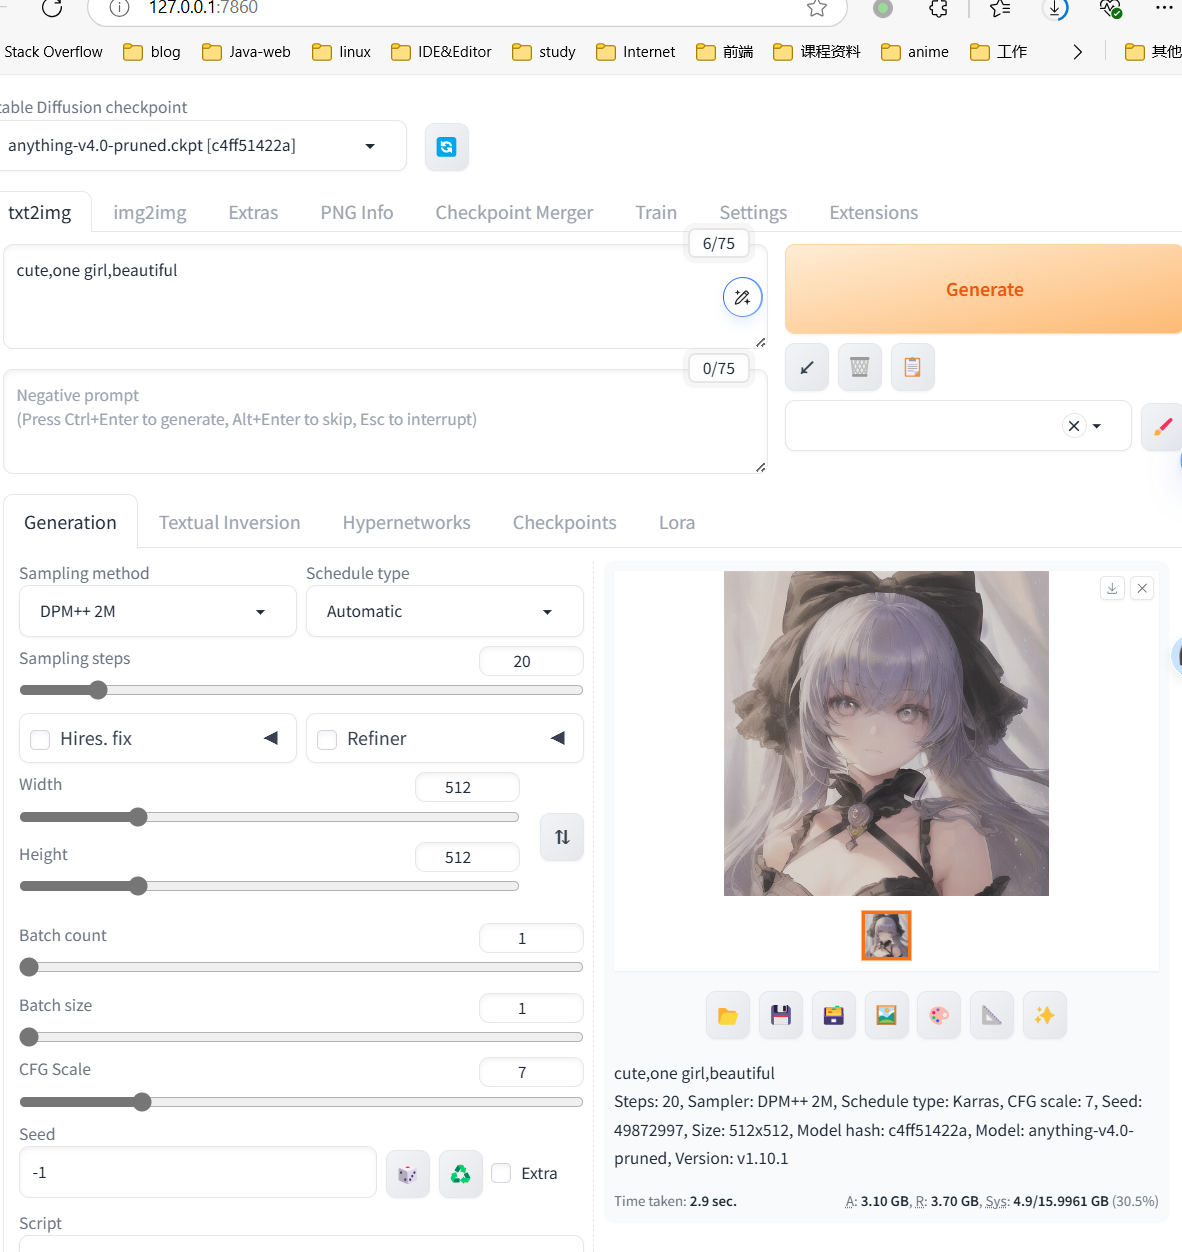Save the generated image with floppy disk icon
Screen dimensions: 1182x1252
[x=780, y=1014]
